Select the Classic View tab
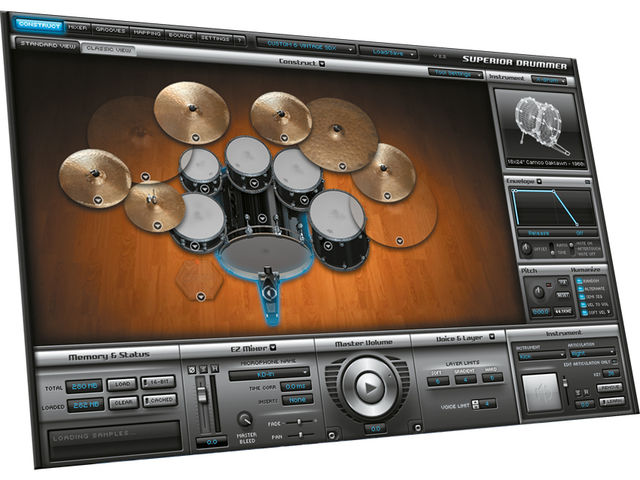The height and width of the screenshot is (480, 640). tap(109, 49)
